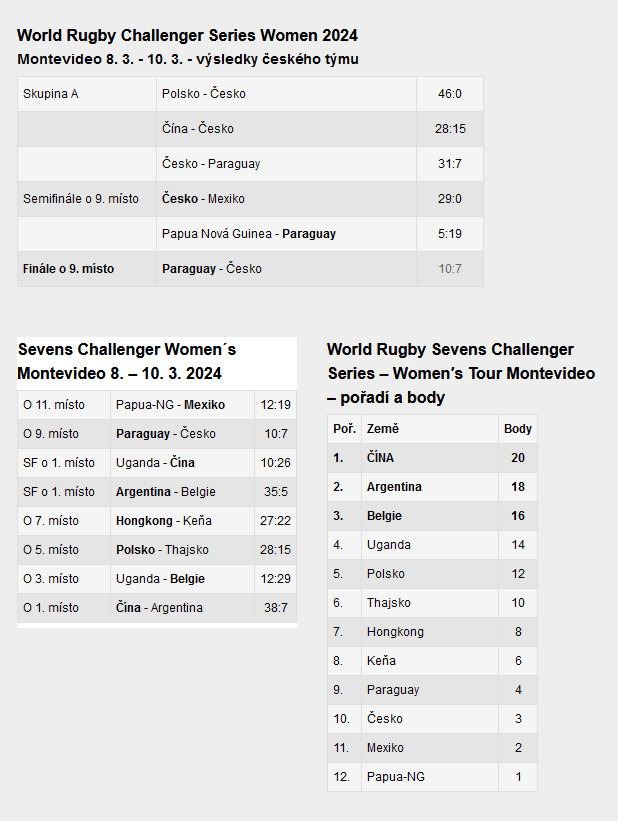Select the Česko - Paraguay match cell
618x821 pixels.
tap(211, 164)
